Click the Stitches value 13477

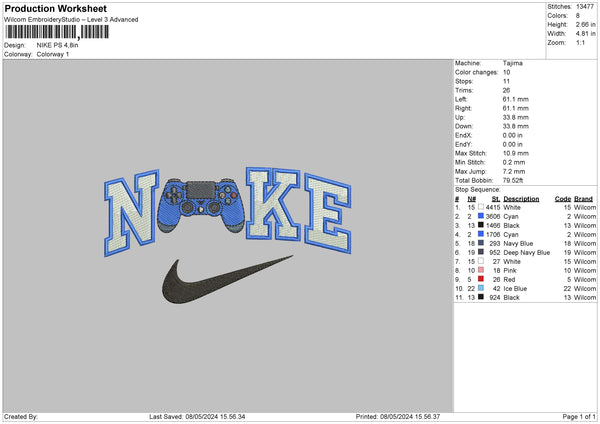pos(585,7)
